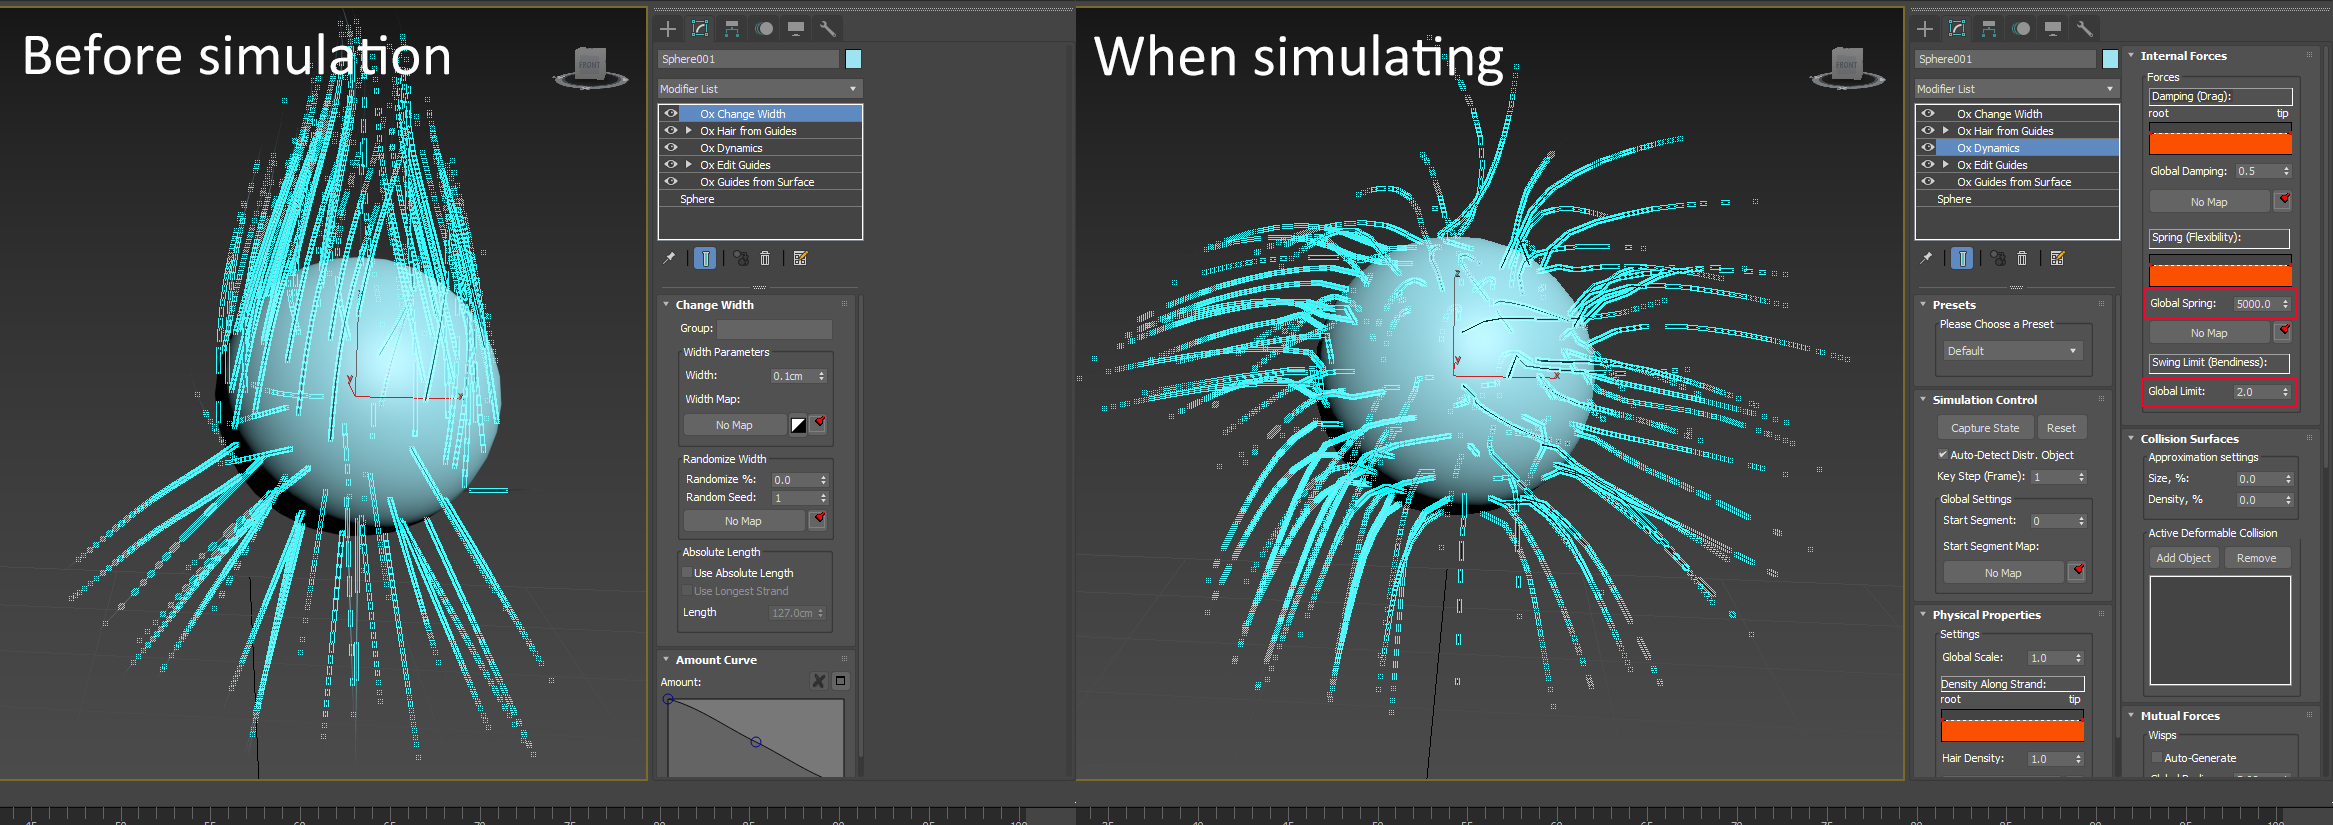
Task: Enable the Use Absolute Length checkbox
Action: point(687,573)
